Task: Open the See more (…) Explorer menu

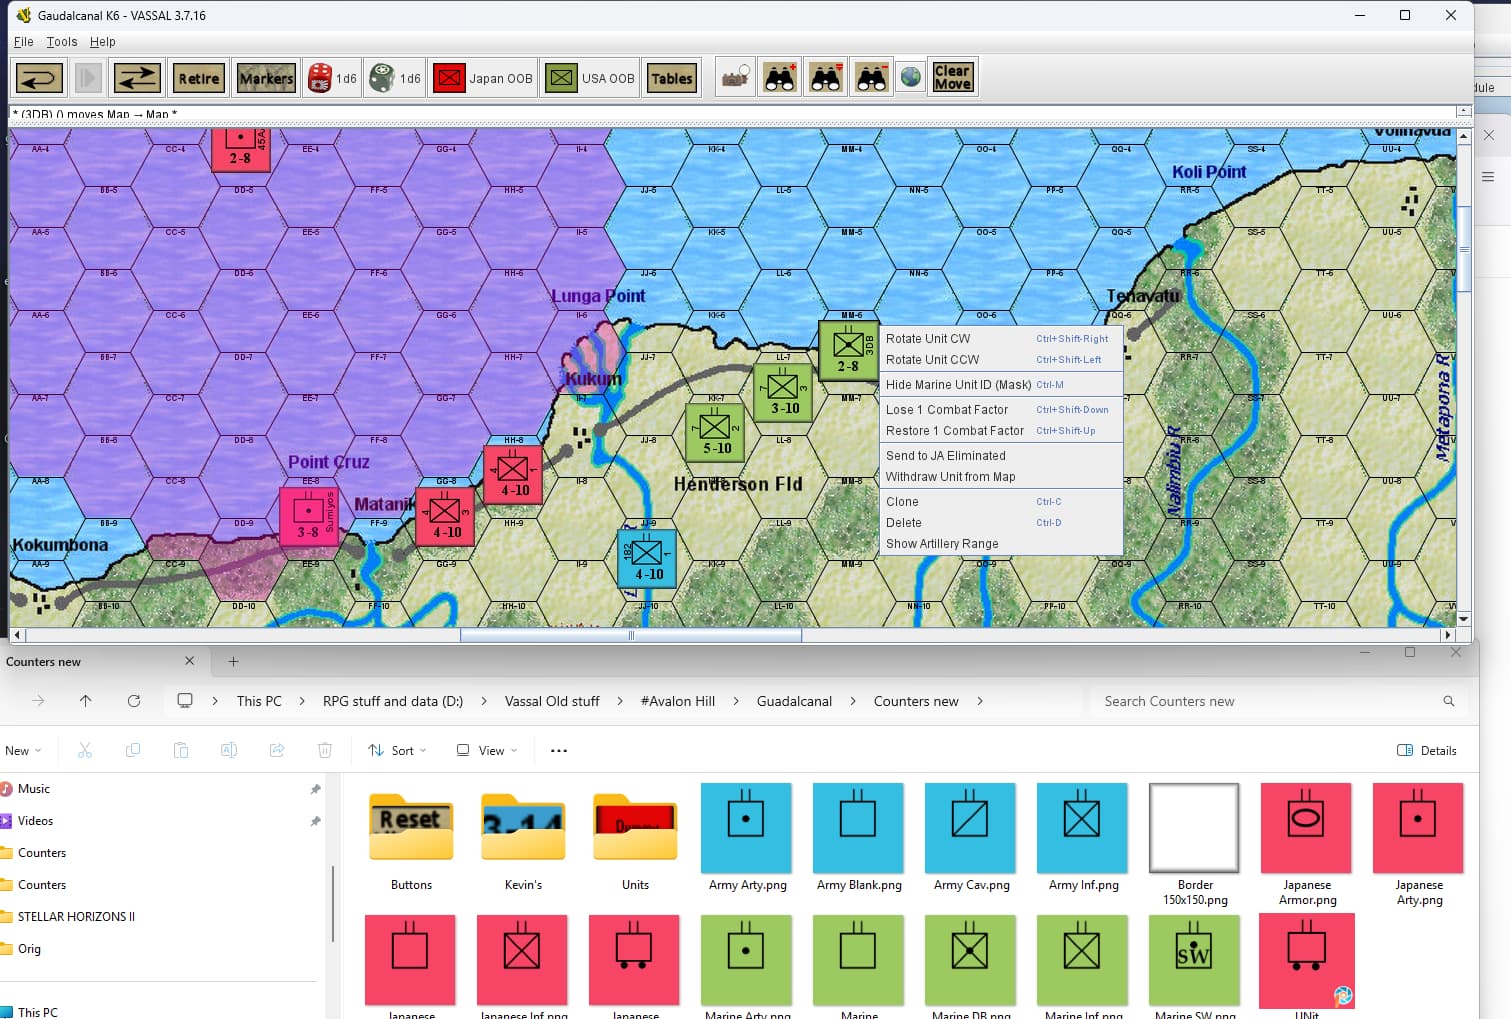Action: click(559, 751)
